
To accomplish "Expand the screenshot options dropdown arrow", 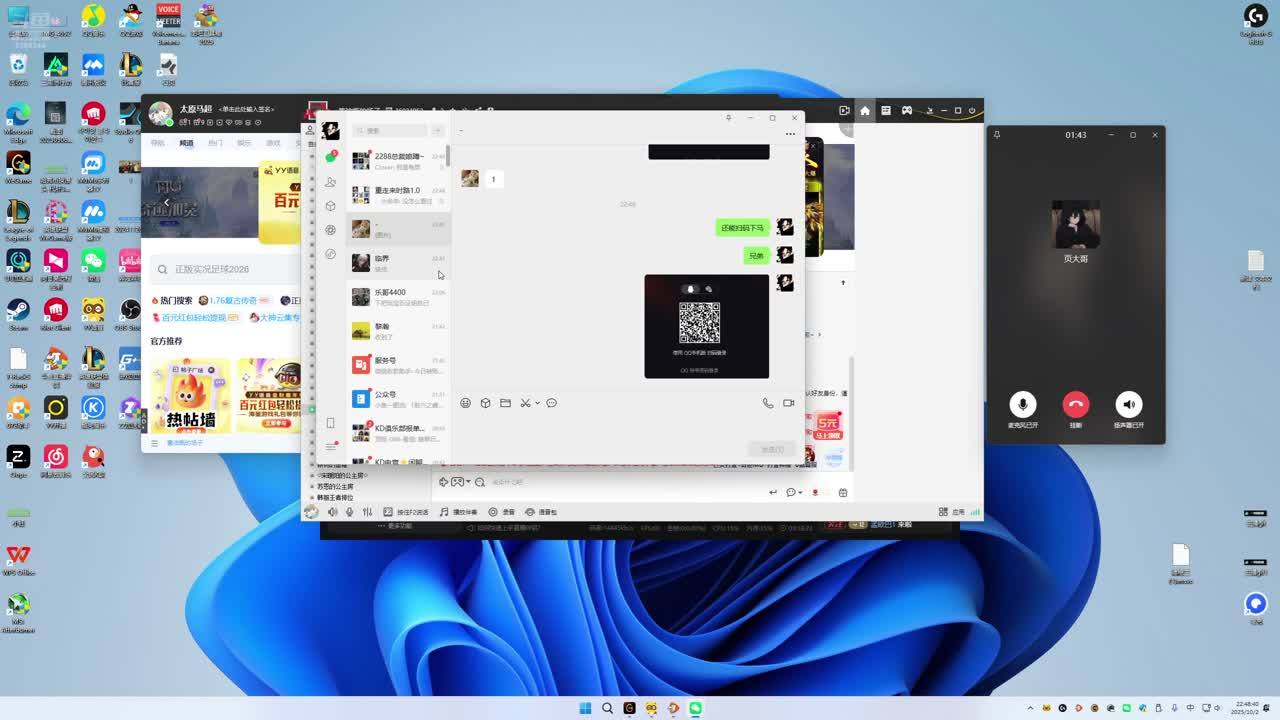I will (x=537, y=403).
